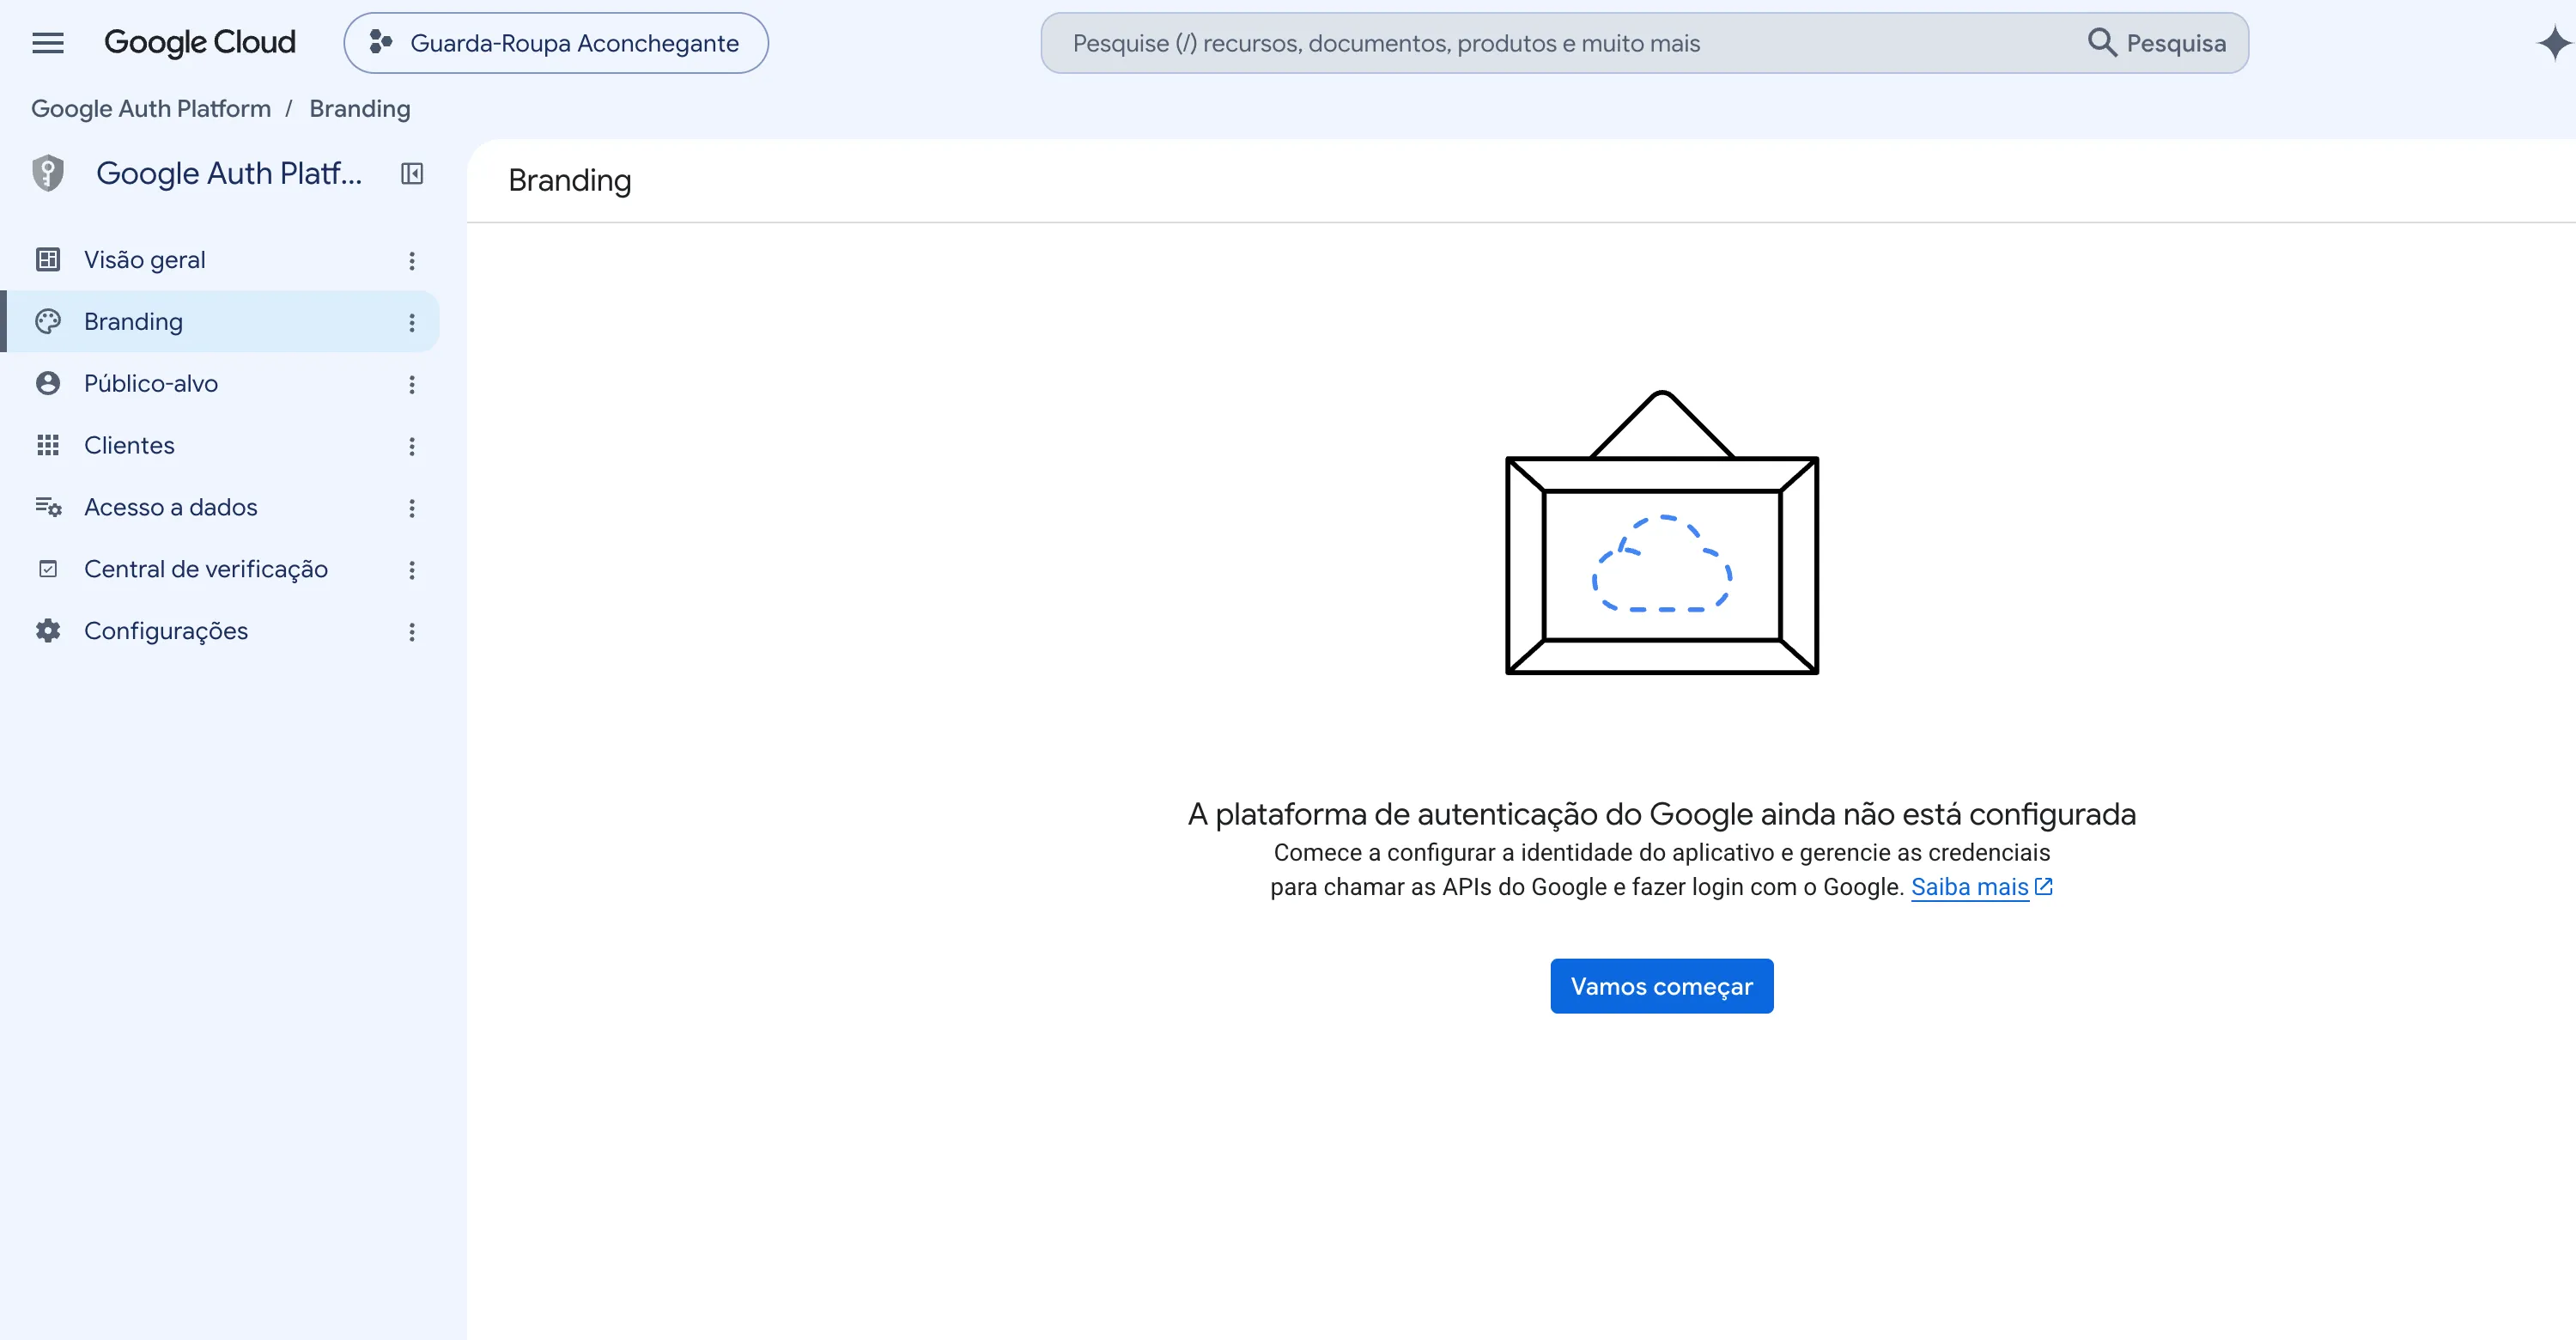Open more options for Acesso a dados
The height and width of the screenshot is (1340, 2576).
click(x=412, y=509)
